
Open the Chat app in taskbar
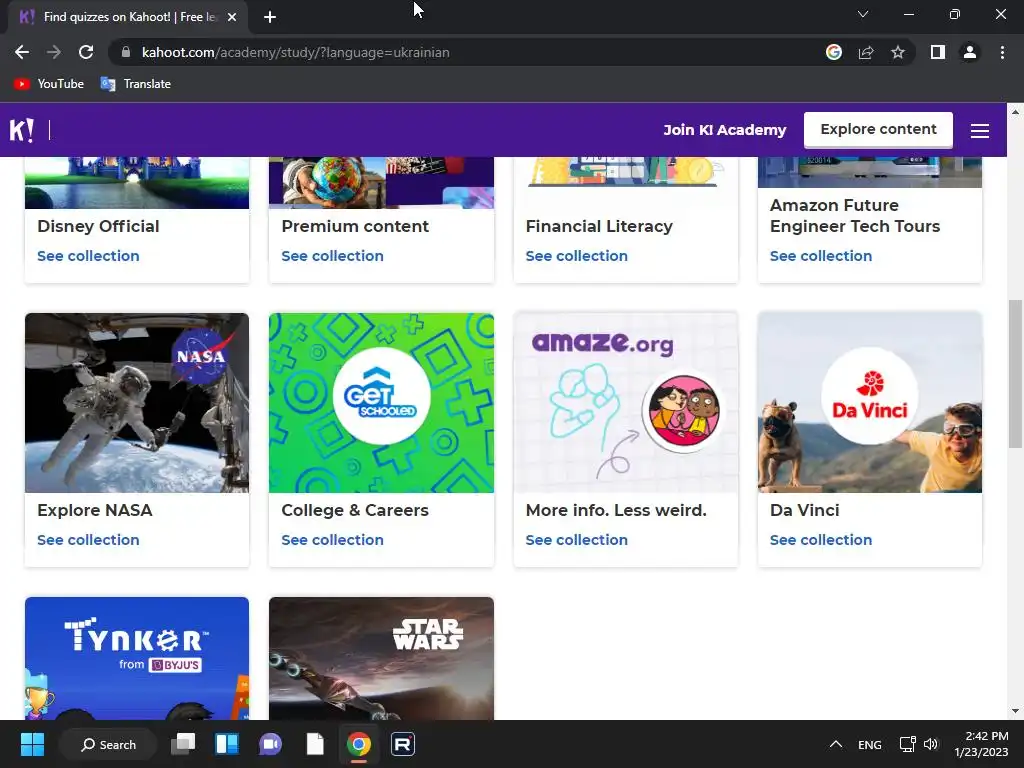click(x=271, y=744)
